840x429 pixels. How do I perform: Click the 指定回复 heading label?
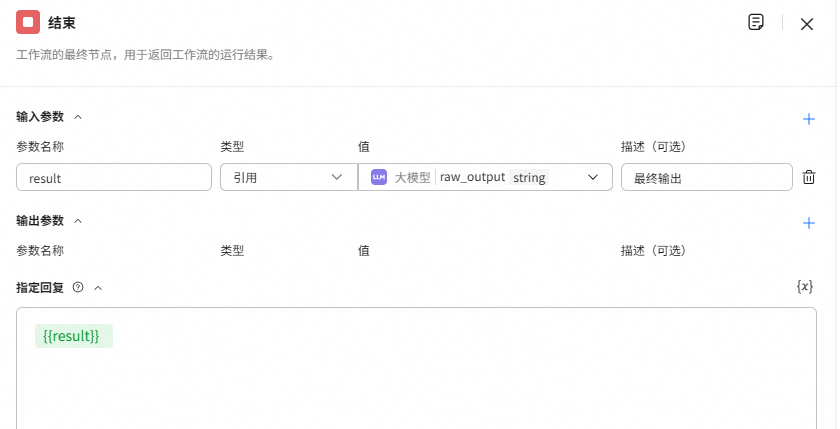click(40, 288)
